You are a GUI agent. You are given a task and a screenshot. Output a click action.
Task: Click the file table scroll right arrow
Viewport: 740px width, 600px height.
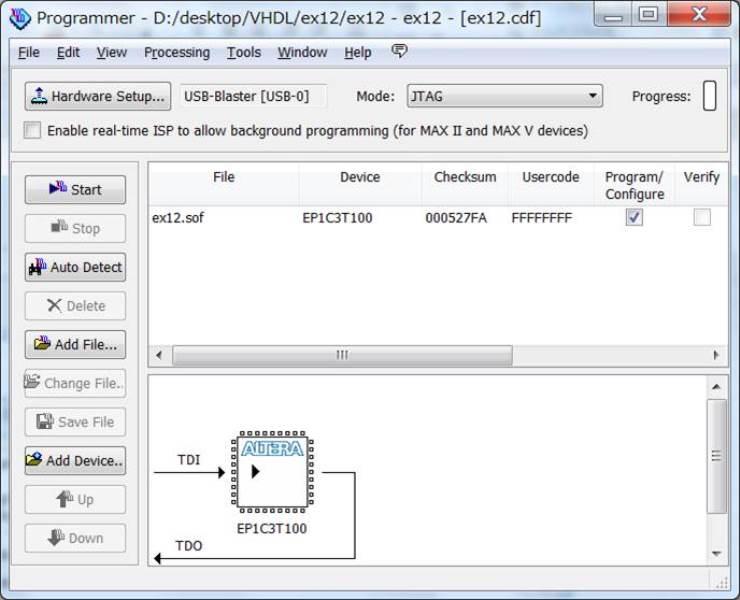(716, 355)
